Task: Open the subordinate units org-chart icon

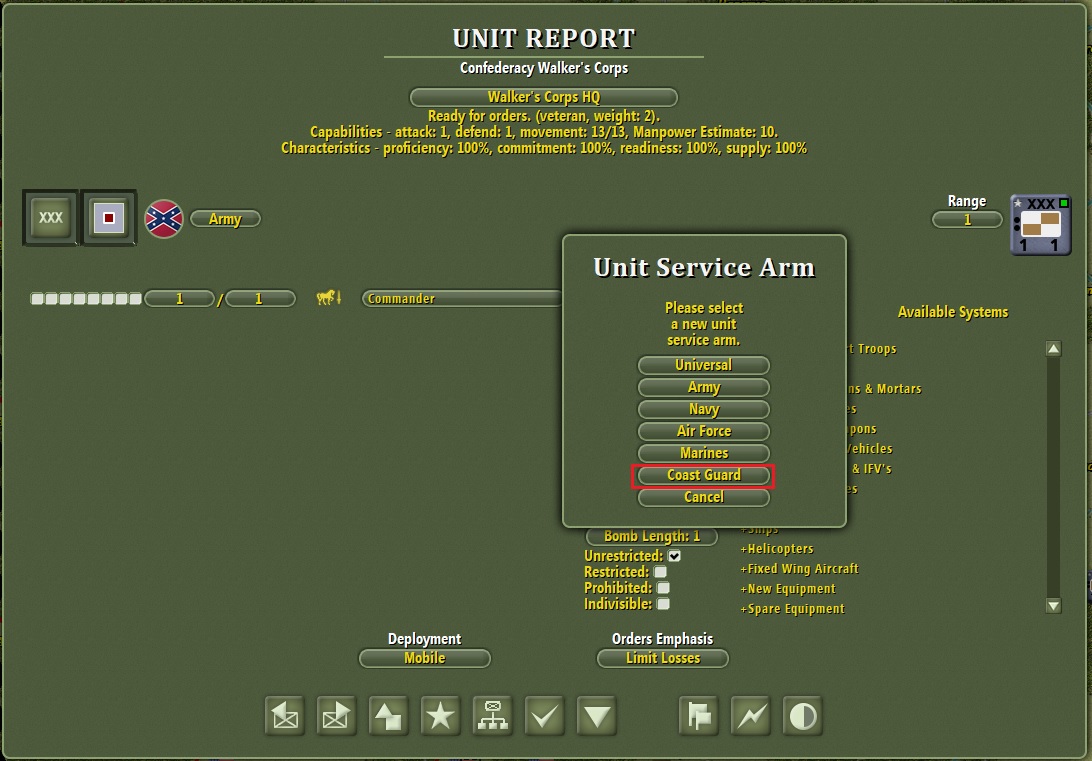Action: click(492, 716)
